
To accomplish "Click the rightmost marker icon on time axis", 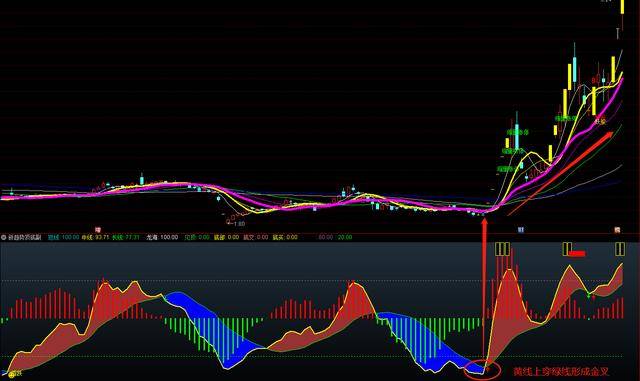I will point(617,230).
